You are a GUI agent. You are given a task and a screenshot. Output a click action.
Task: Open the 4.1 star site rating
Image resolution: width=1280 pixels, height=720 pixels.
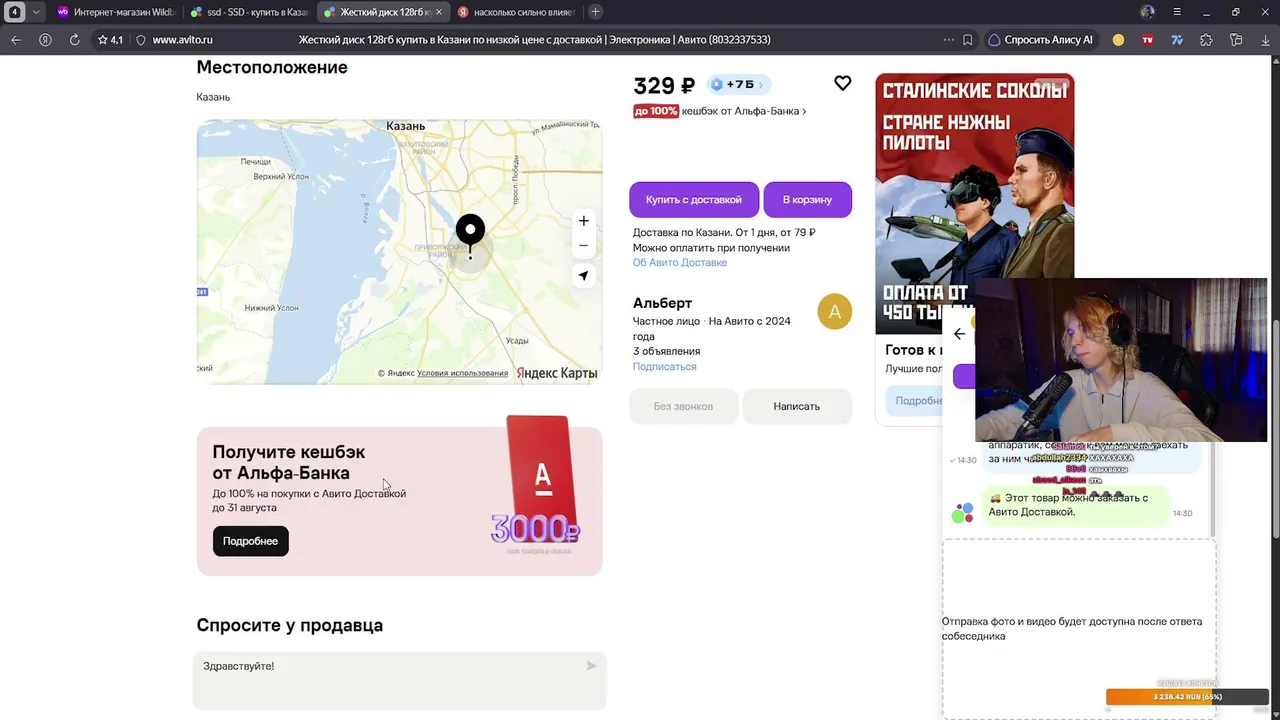110,40
